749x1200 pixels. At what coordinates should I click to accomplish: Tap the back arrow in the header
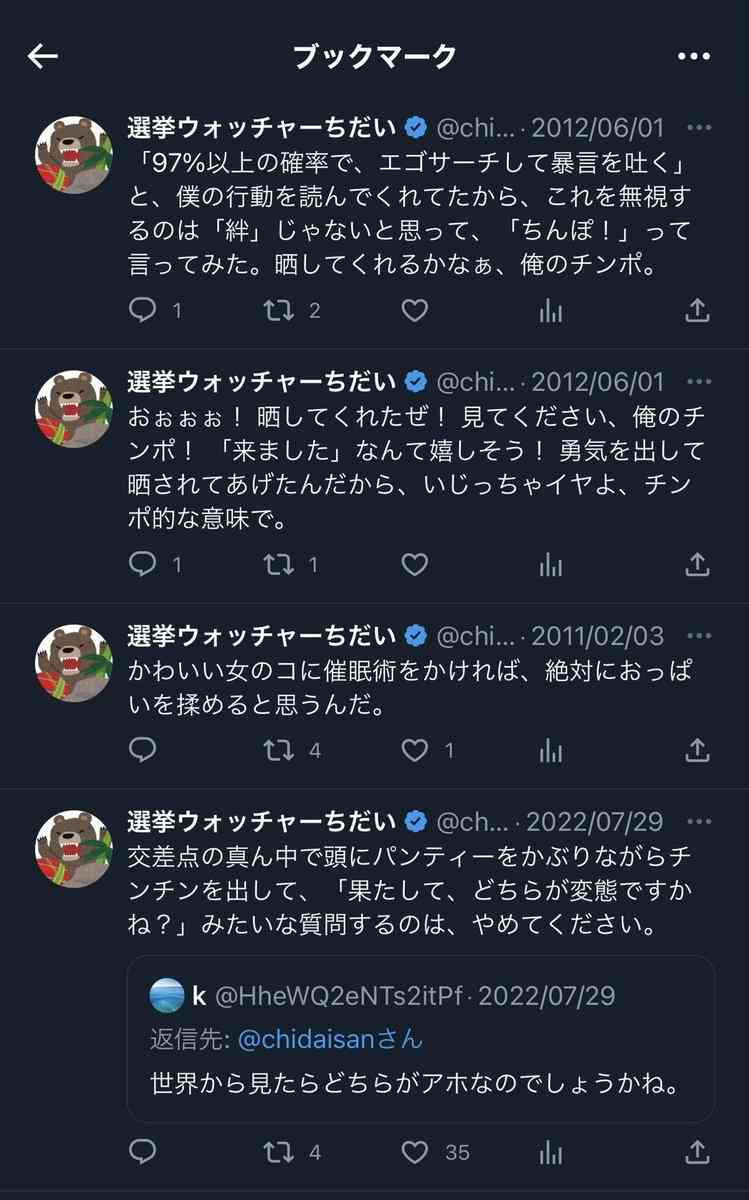(42, 57)
